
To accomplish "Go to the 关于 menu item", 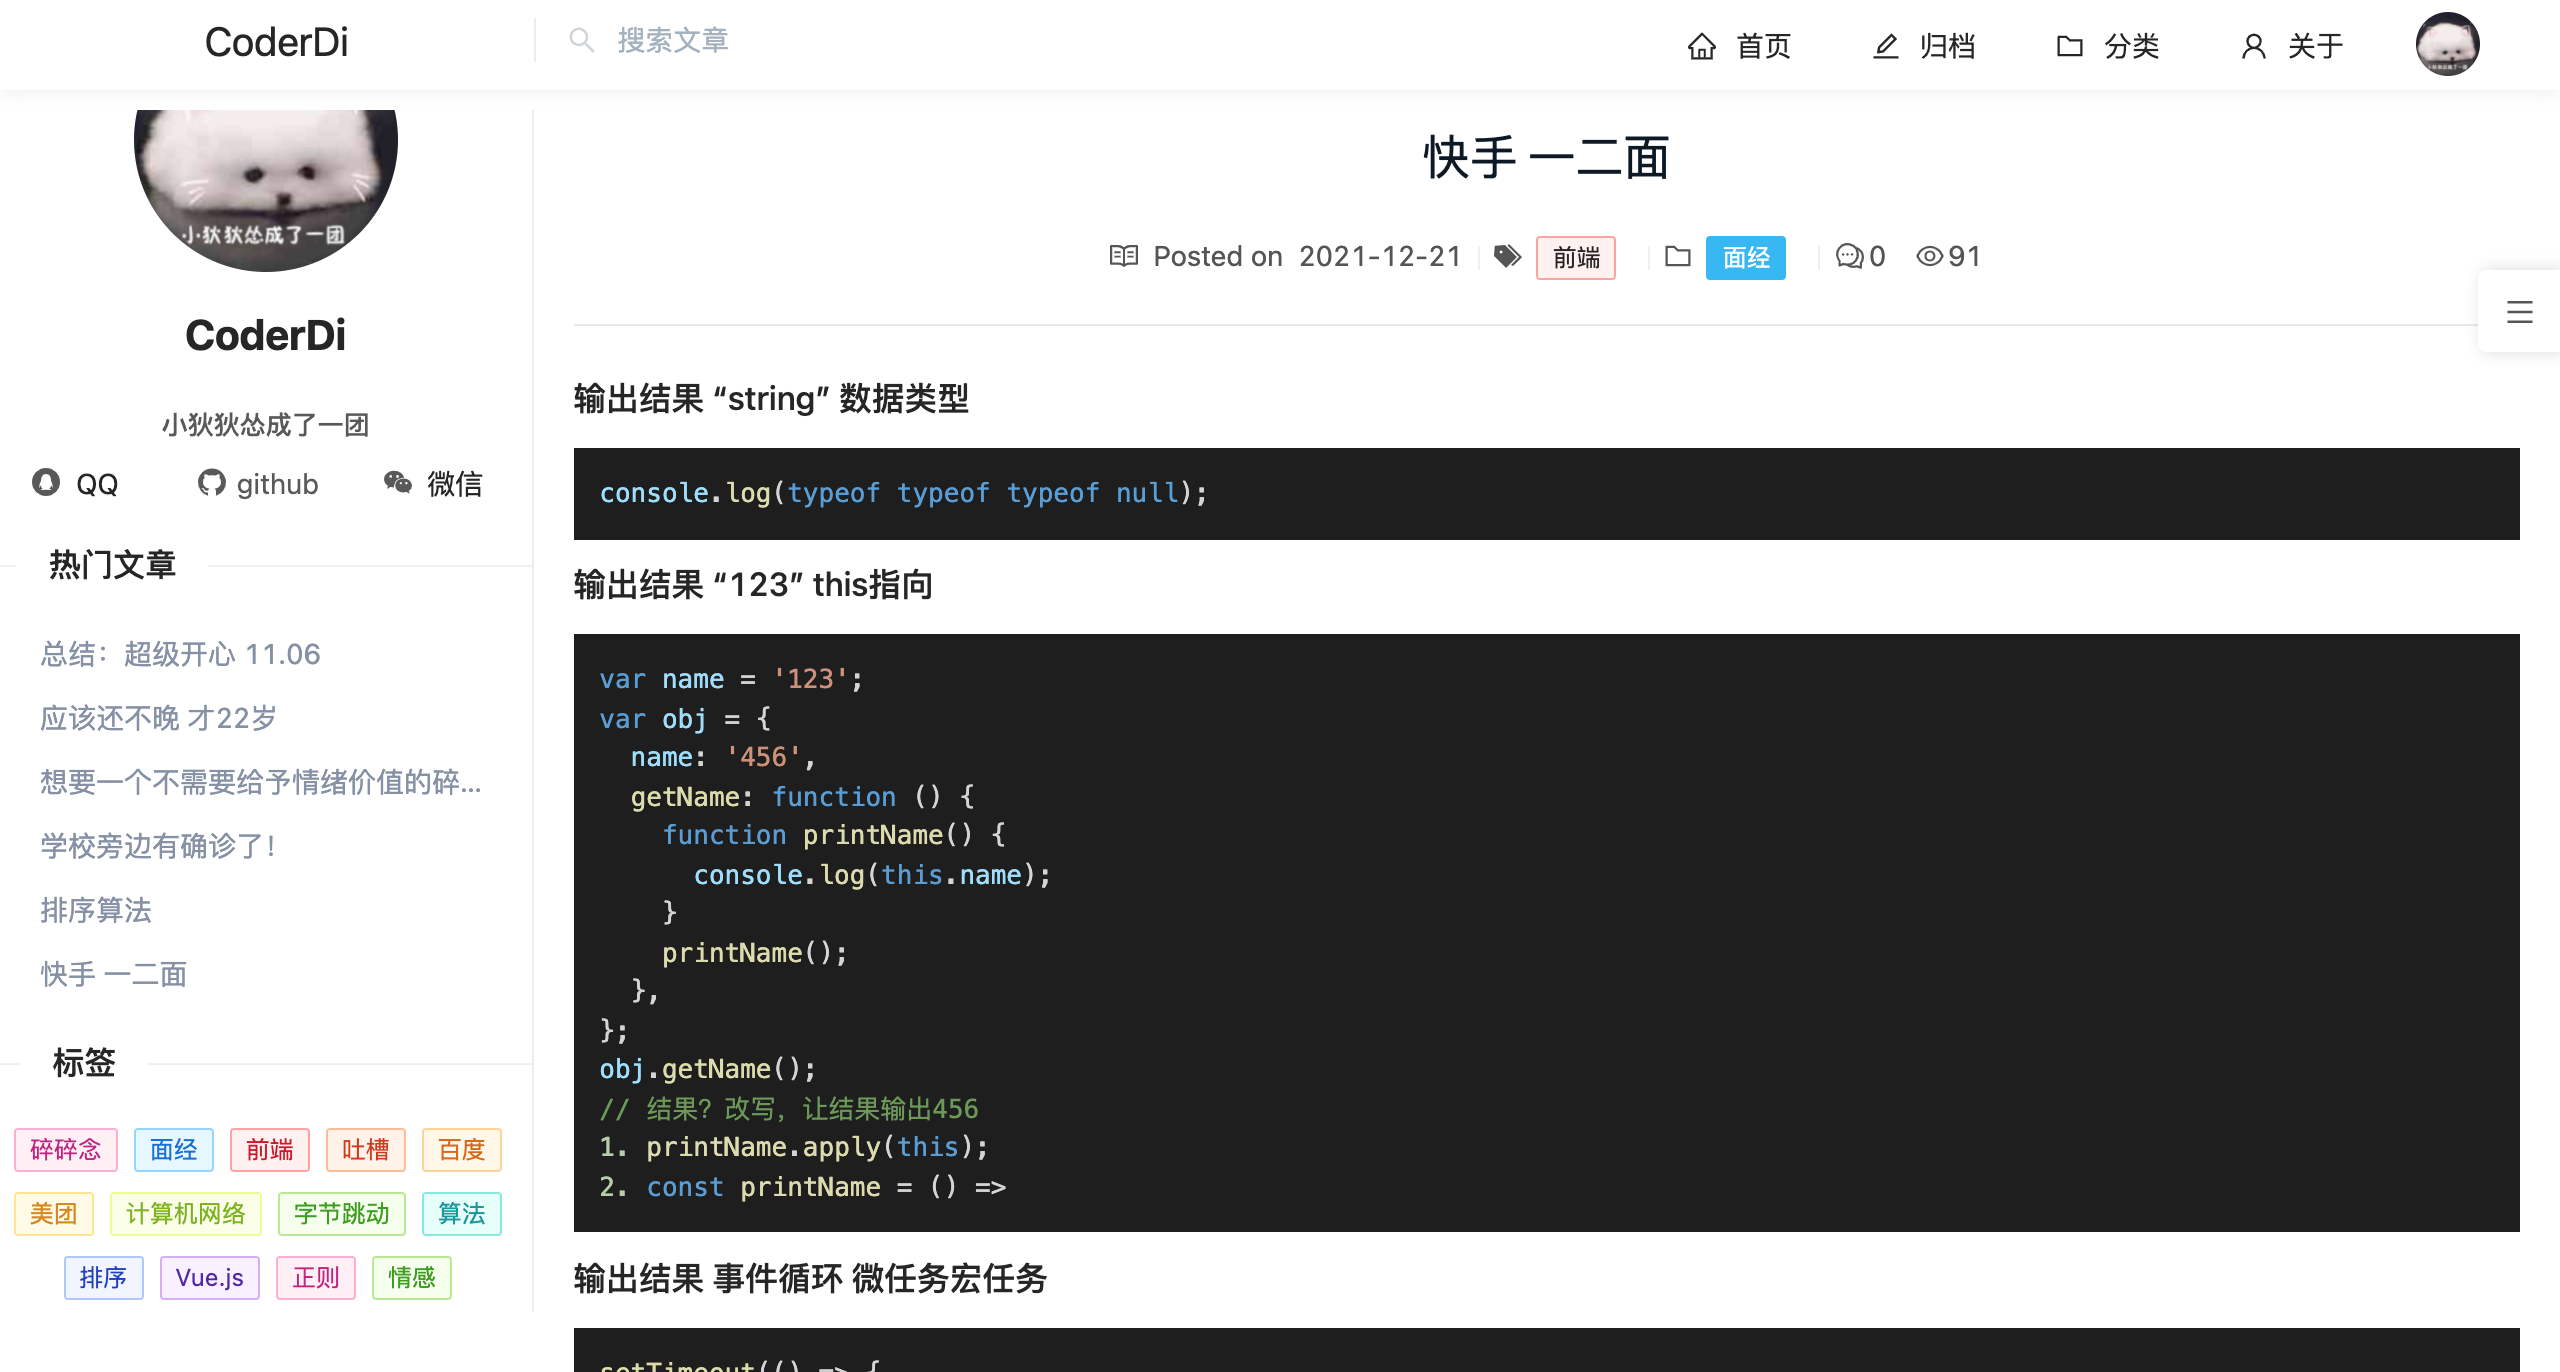I will pyautogui.click(x=2315, y=46).
